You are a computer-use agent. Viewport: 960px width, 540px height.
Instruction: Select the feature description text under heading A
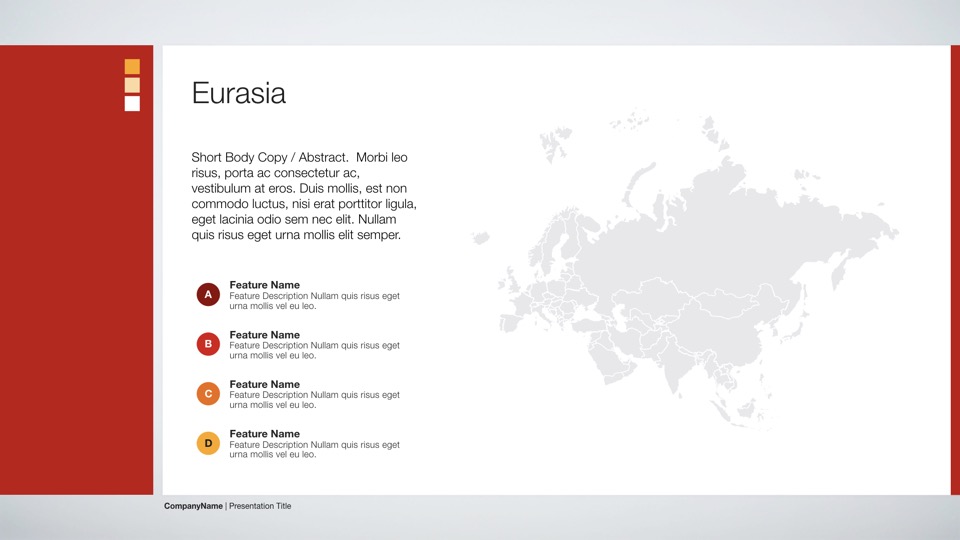click(x=314, y=301)
